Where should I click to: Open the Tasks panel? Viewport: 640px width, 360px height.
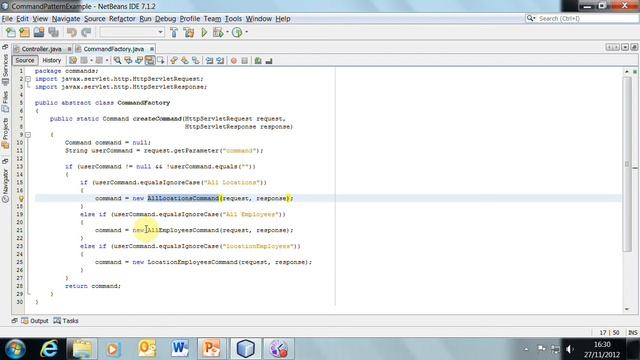coord(66,321)
